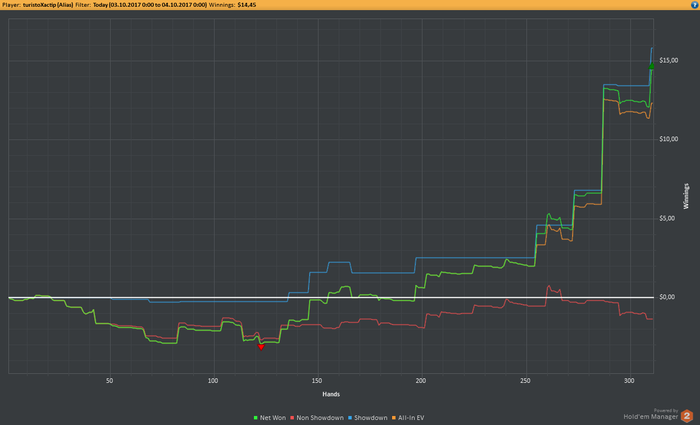The width and height of the screenshot is (700, 425).
Task: Toggle the All-In EV legend entry
Action: tap(408, 418)
